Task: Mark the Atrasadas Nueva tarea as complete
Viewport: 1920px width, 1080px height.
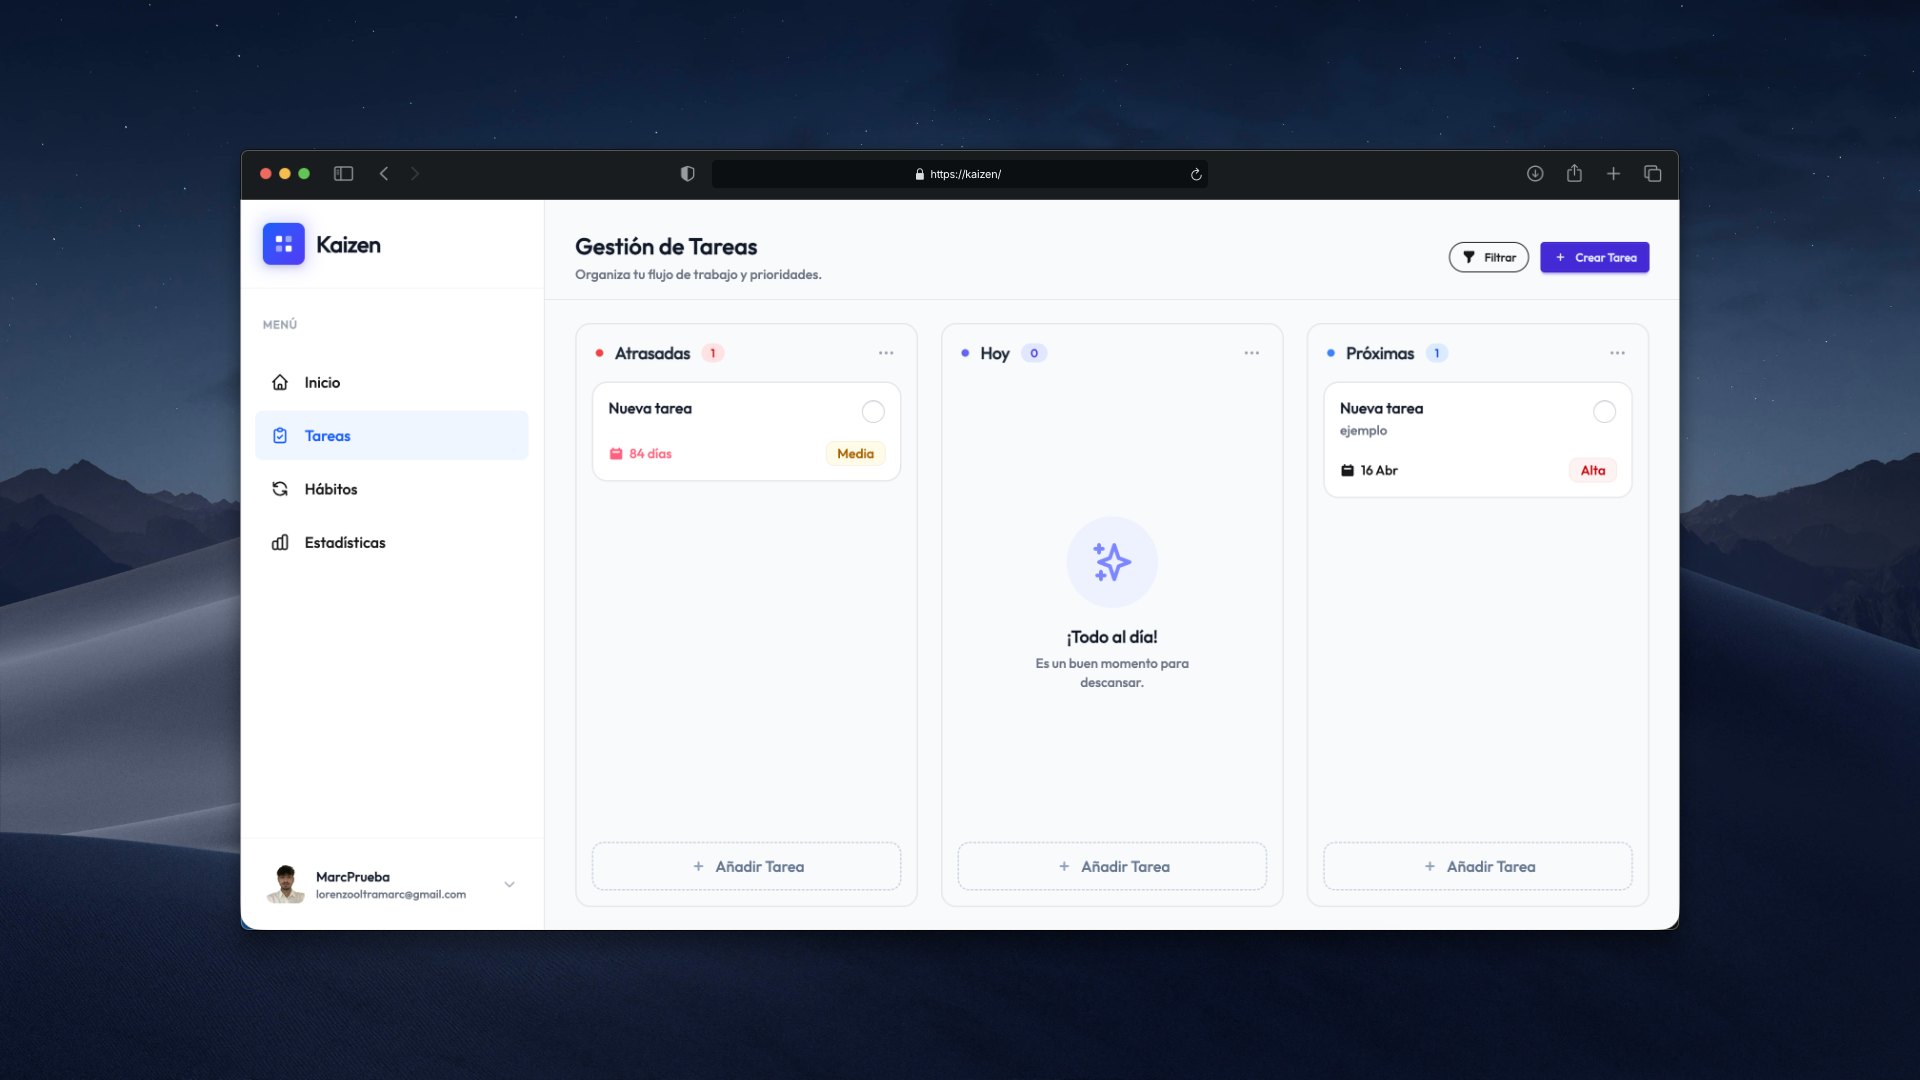Action: click(873, 412)
